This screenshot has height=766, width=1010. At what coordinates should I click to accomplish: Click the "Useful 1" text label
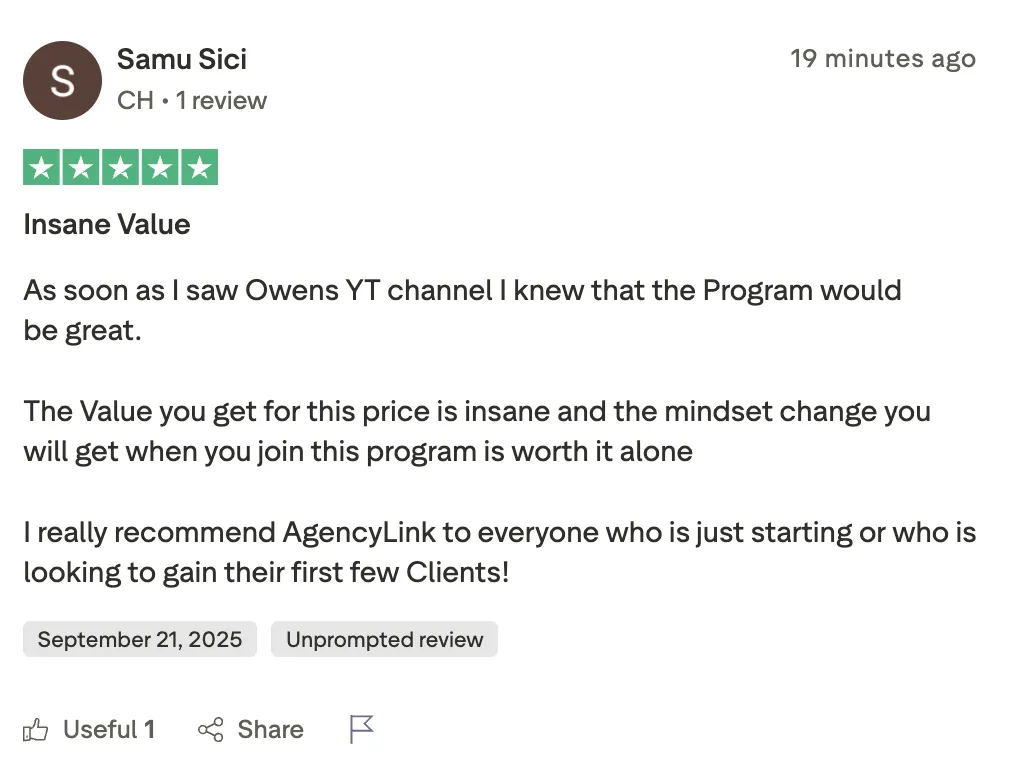tap(108, 730)
